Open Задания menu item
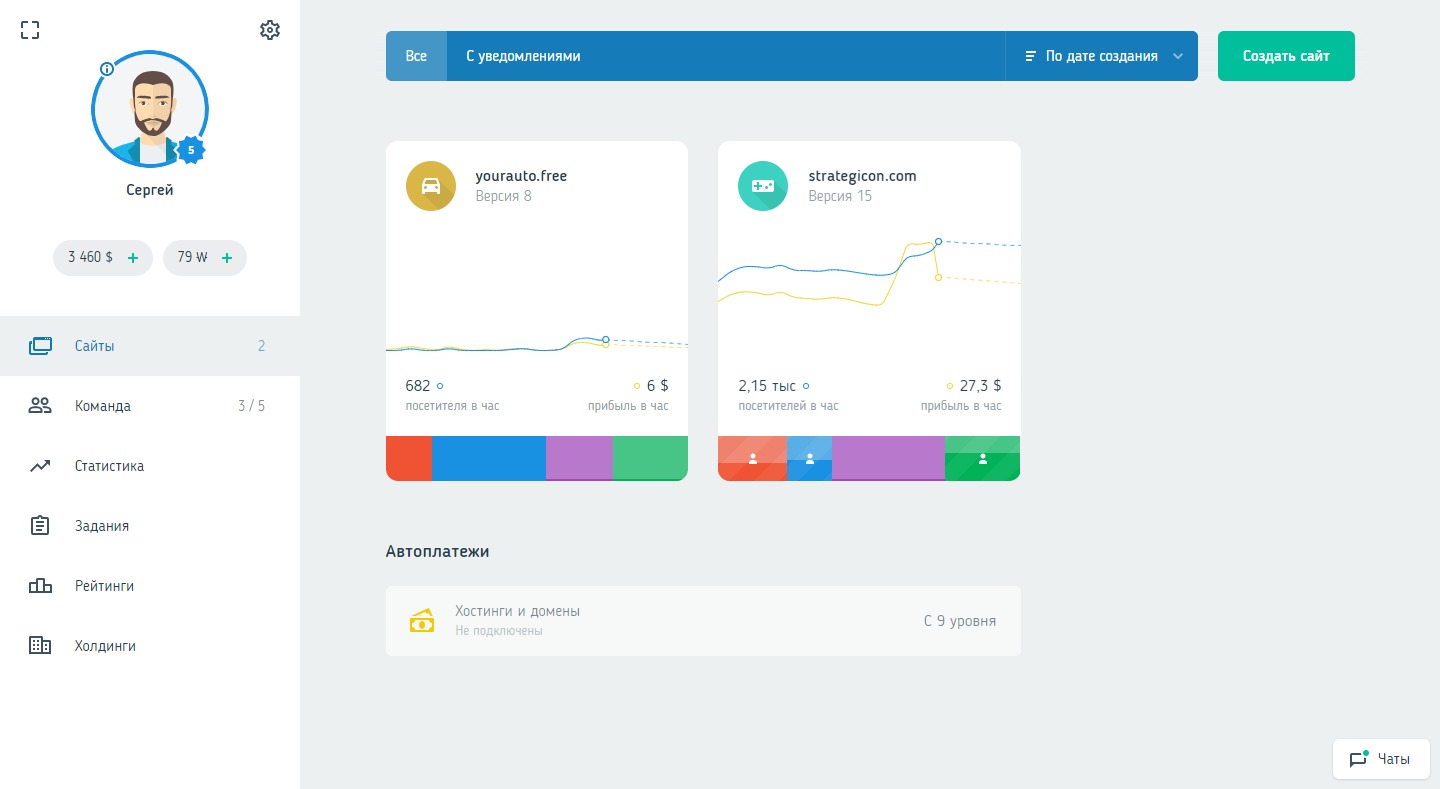The width and height of the screenshot is (1440, 789). 102,526
